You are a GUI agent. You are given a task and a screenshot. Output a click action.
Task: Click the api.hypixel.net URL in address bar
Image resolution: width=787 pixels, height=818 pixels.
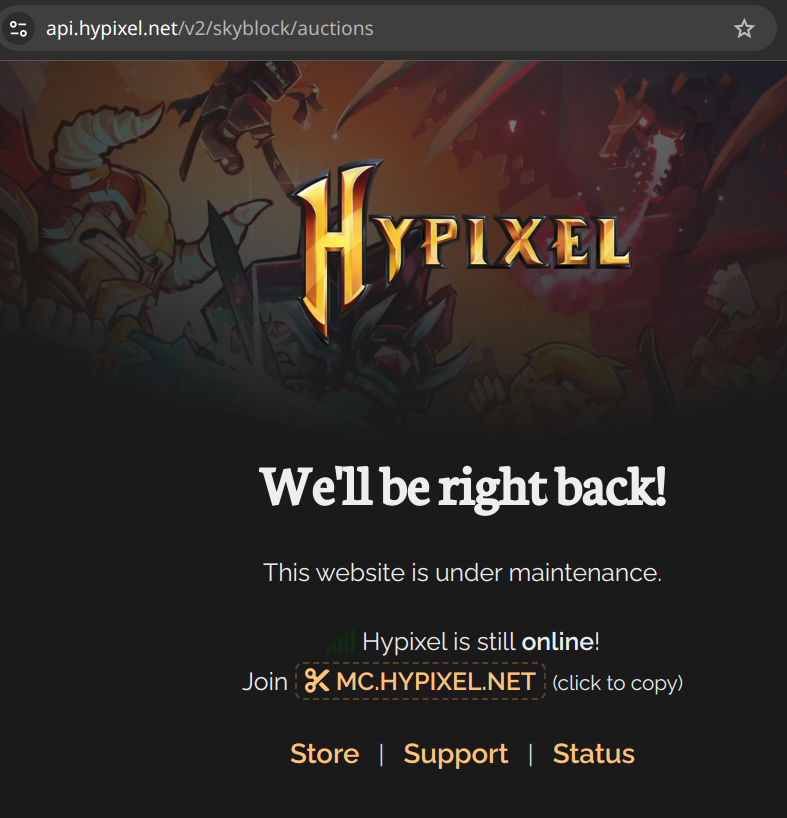tap(210, 28)
